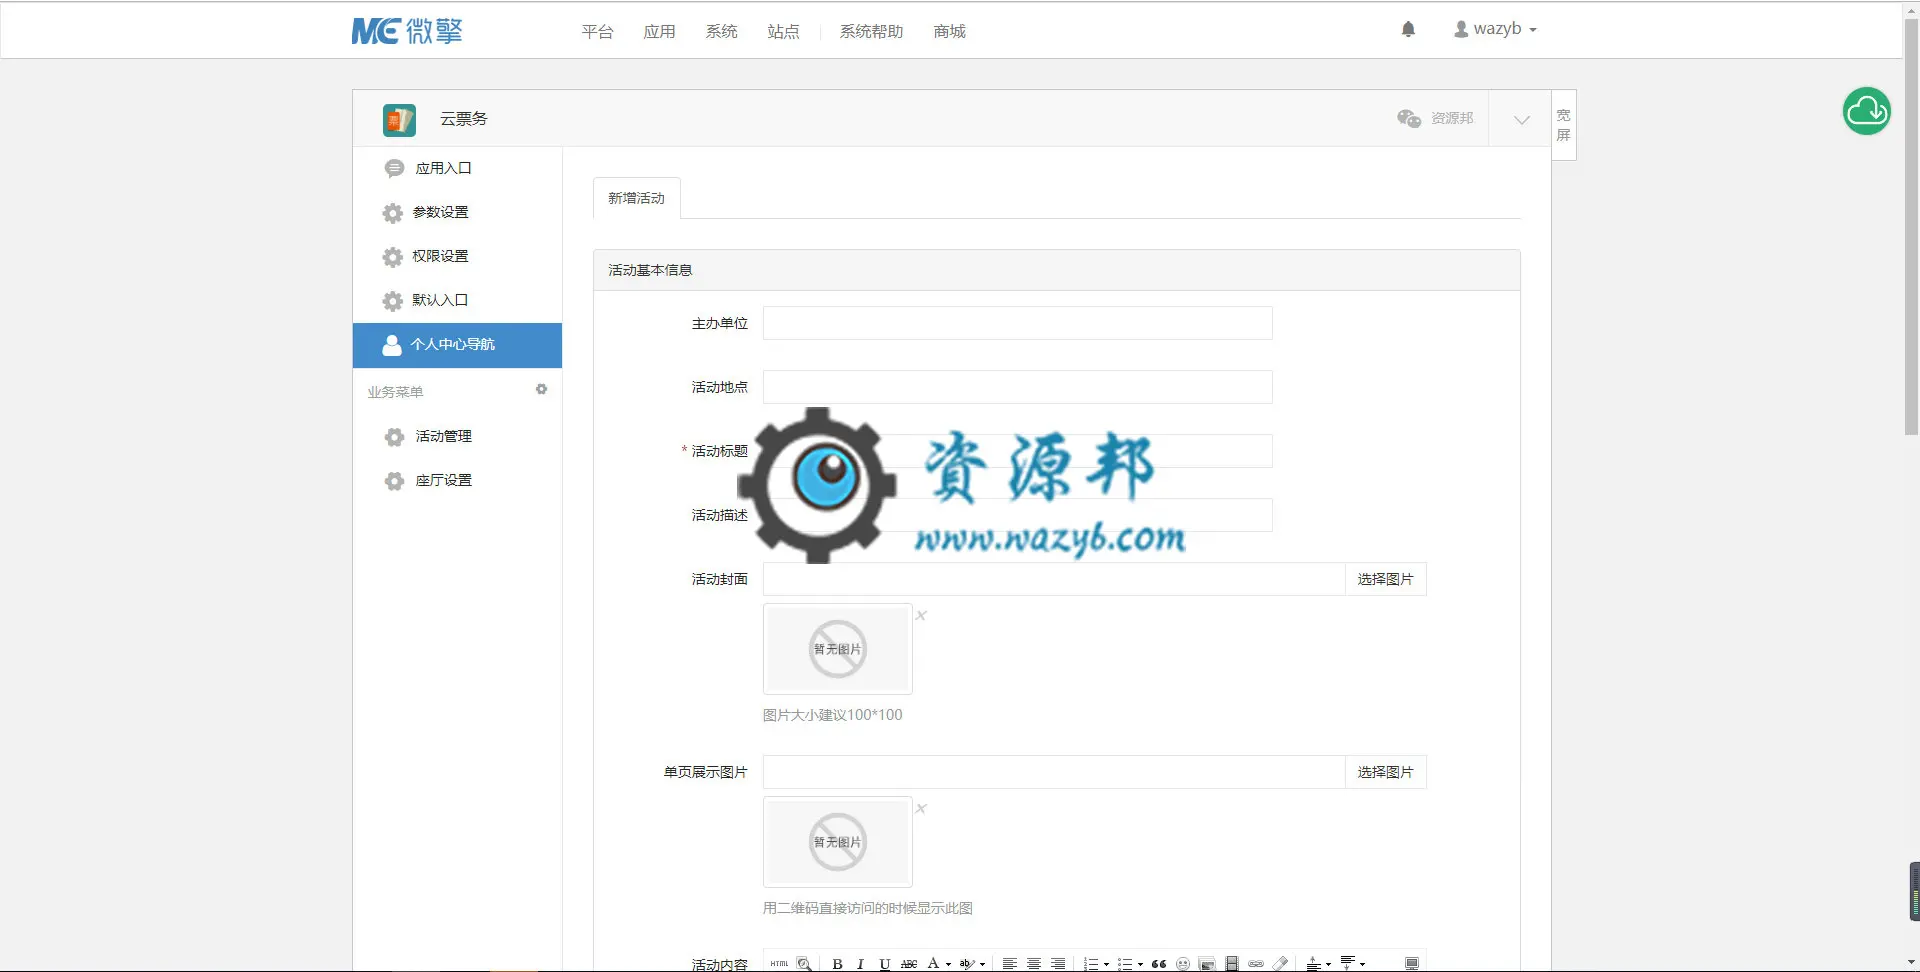Click the 单页展示图片 thumbnail placeholder
This screenshot has height=972, width=1920.
coord(837,842)
